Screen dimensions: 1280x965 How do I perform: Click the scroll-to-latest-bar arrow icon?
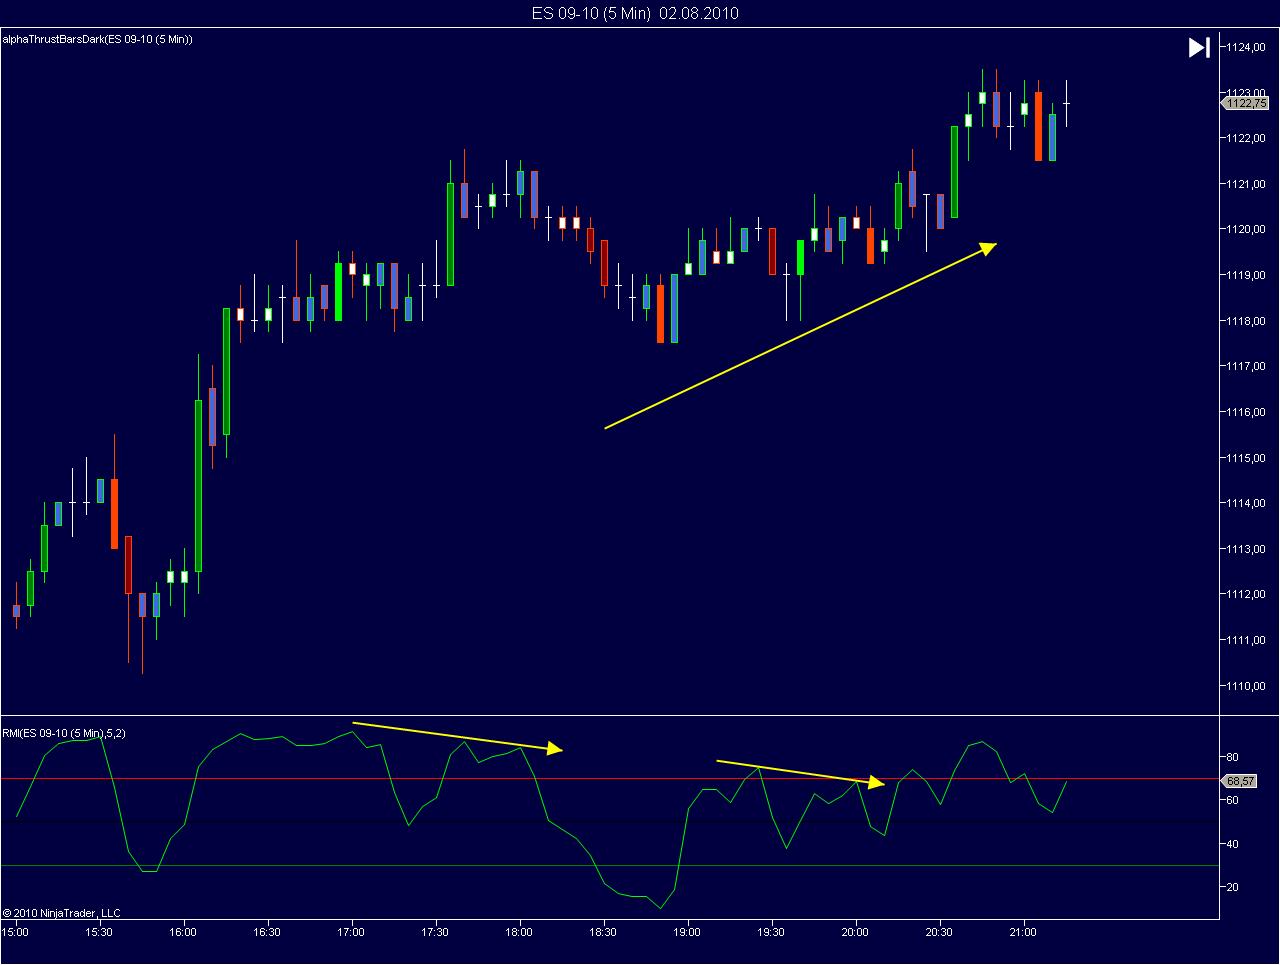(x=1199, y=47)
